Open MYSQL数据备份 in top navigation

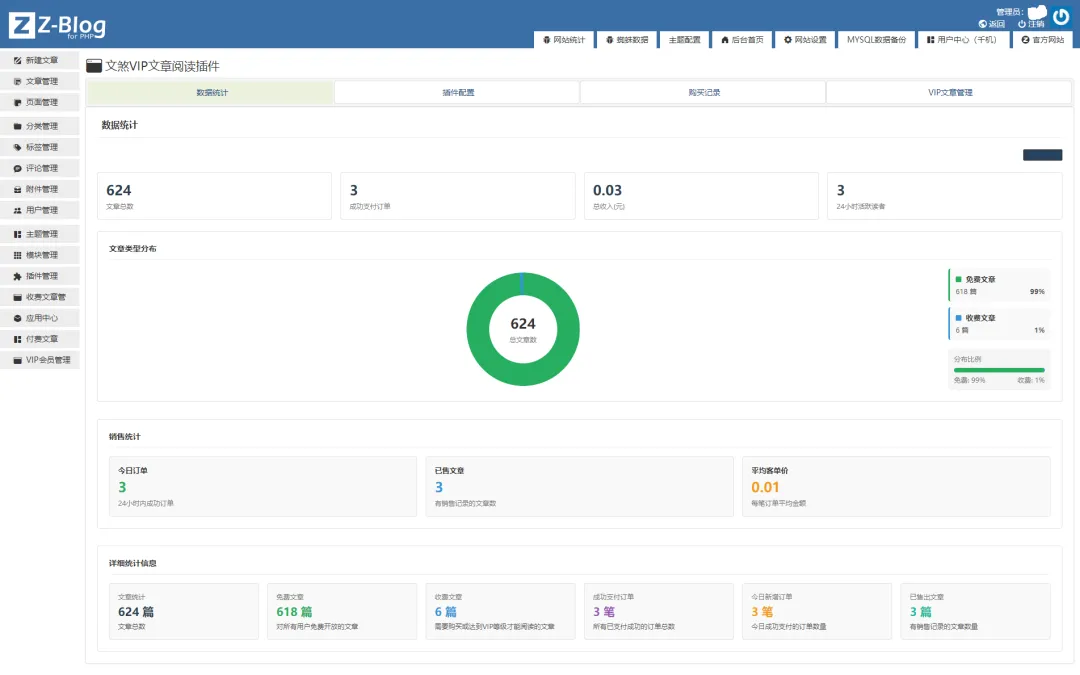pos(876,40)
